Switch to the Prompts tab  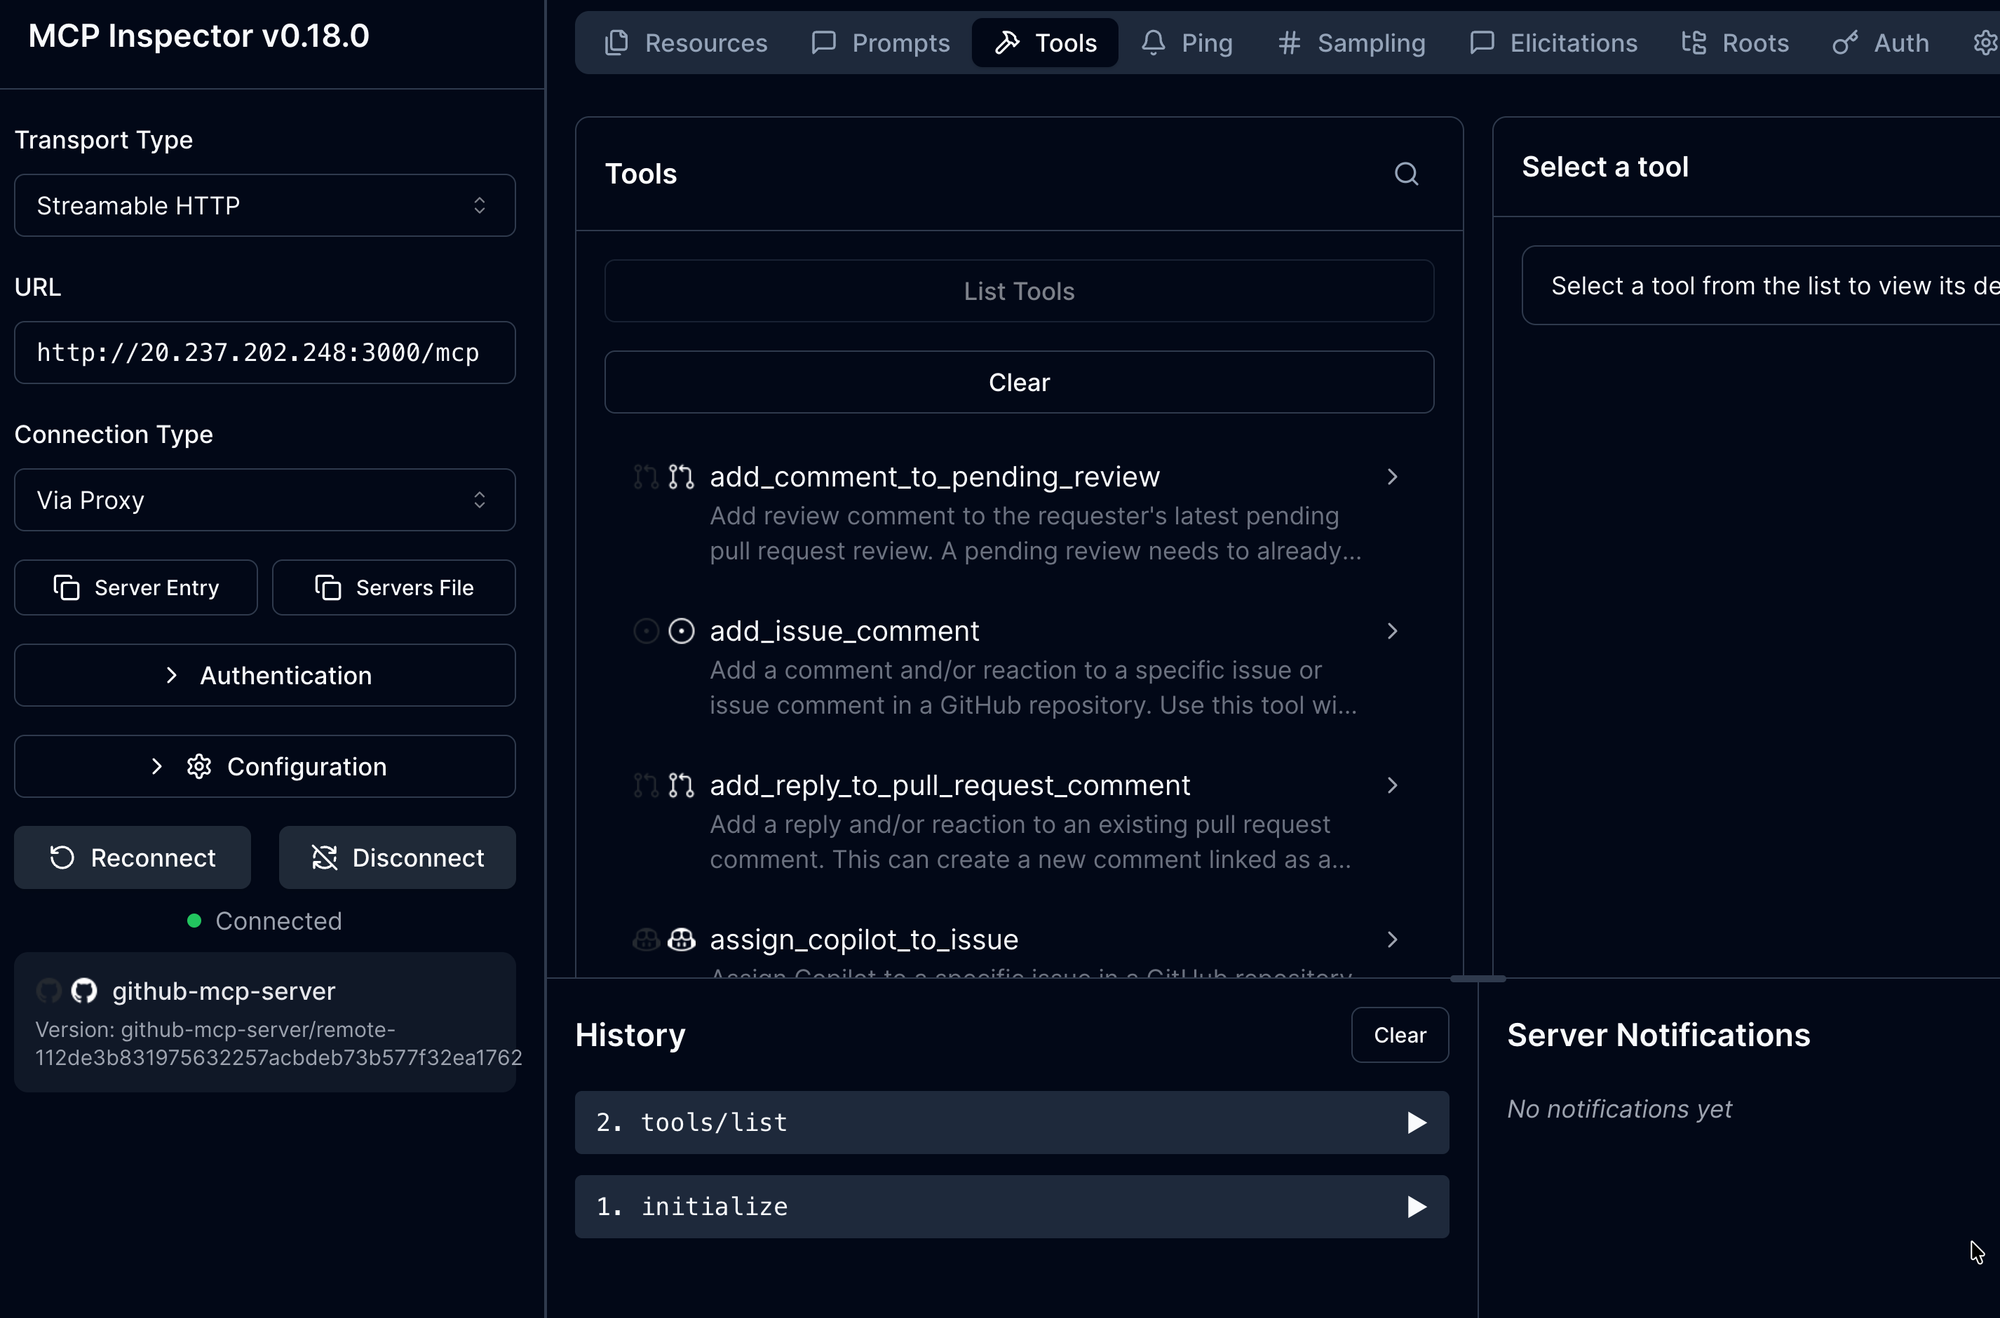(880, 43)
